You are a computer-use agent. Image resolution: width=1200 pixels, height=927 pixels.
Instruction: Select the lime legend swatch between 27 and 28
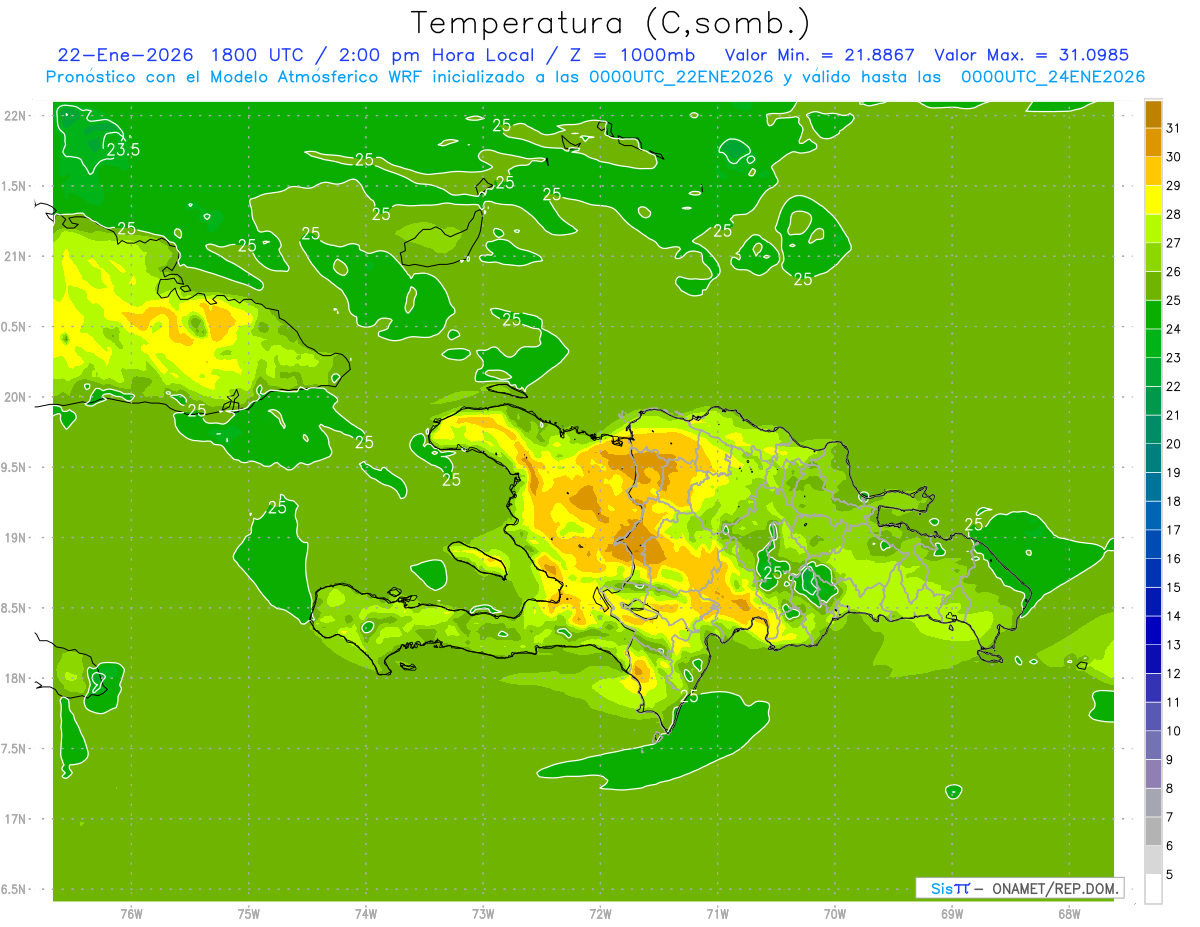point(1153,229)
